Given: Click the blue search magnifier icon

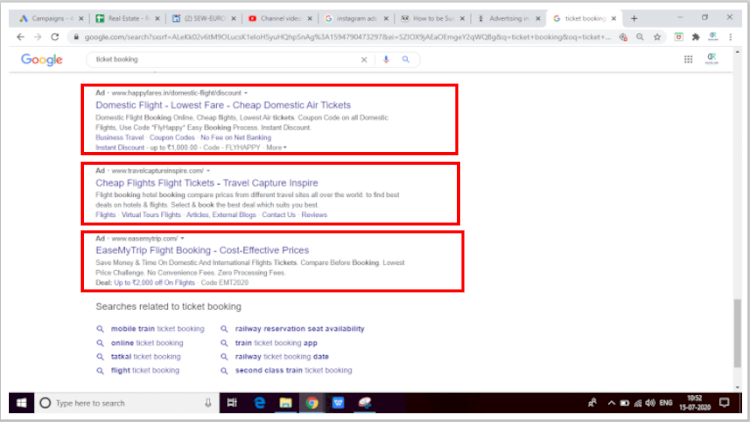Looking at the screenshot, I should [x=406, y=59].
